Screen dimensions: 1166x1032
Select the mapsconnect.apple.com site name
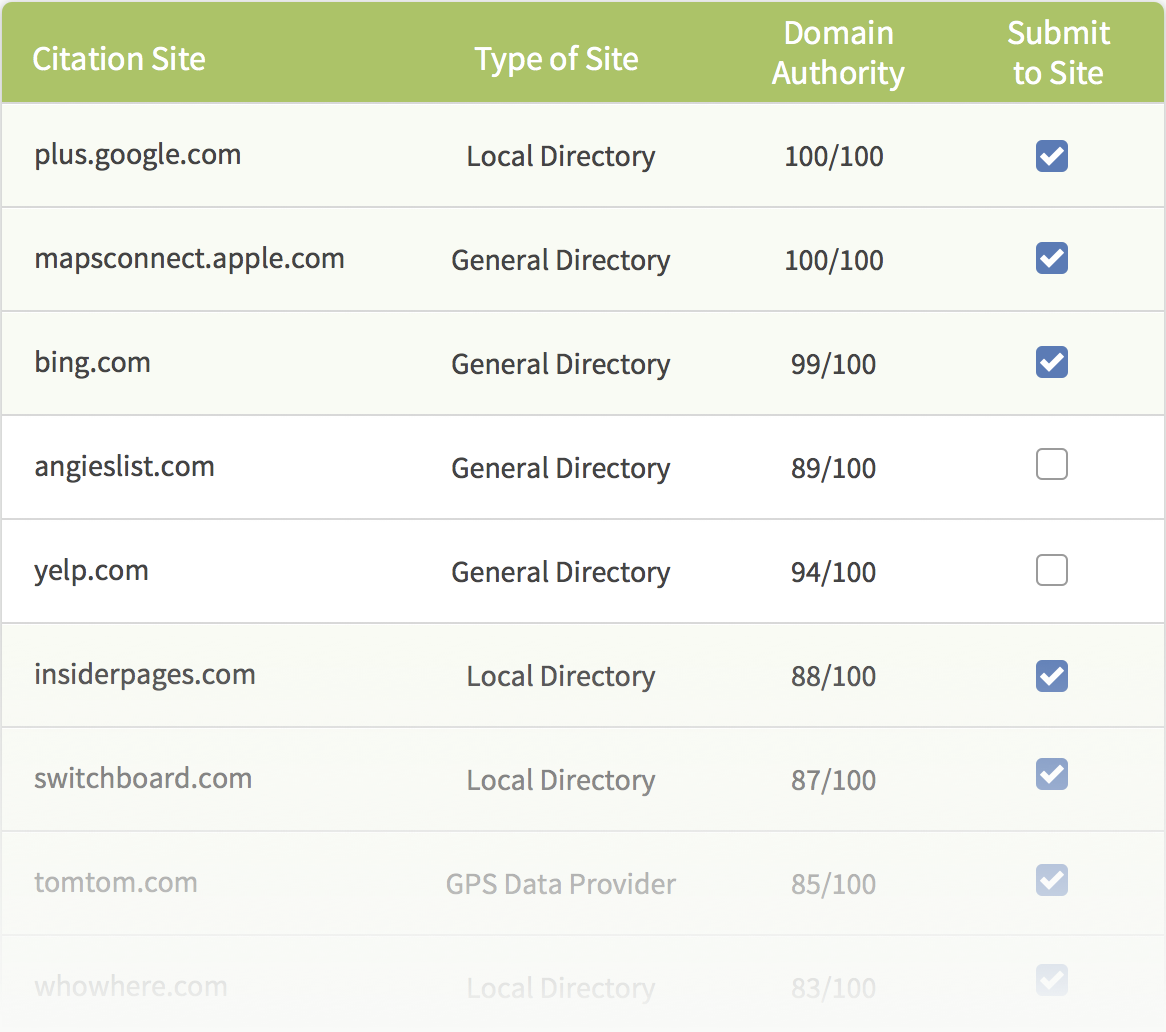[x=190, y=259]
